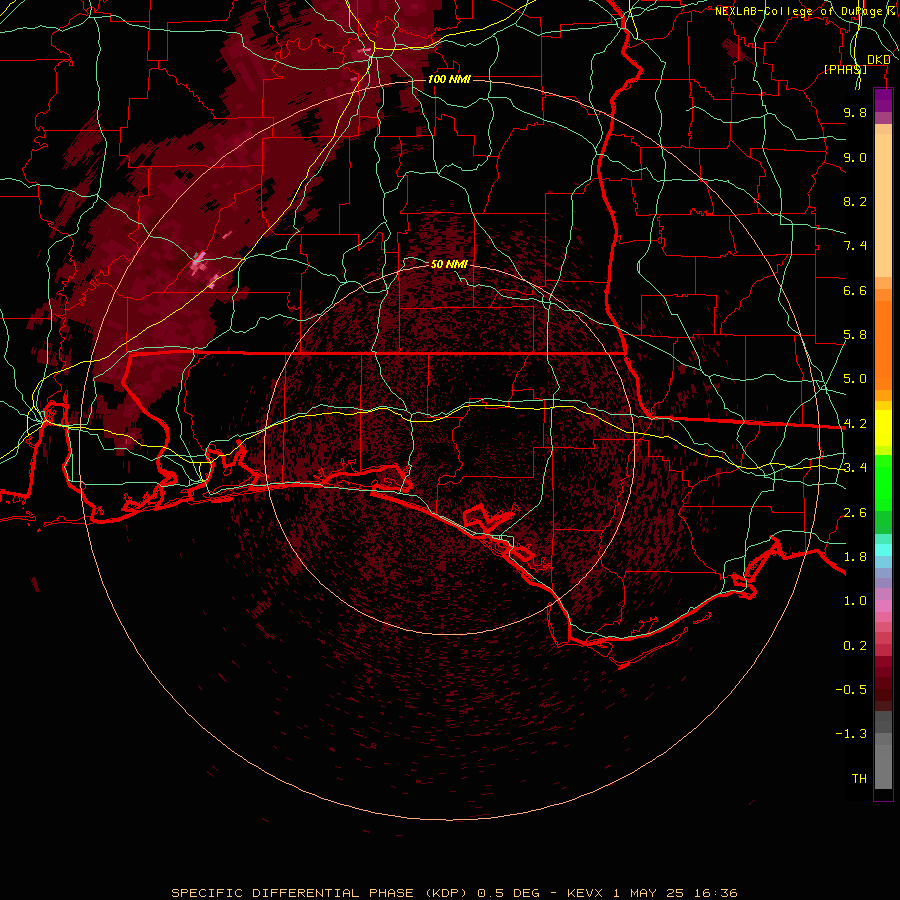Viewport: 900px width, 900px height.
Task: Pick the gray band at color bar bottom
Action: 883,763
